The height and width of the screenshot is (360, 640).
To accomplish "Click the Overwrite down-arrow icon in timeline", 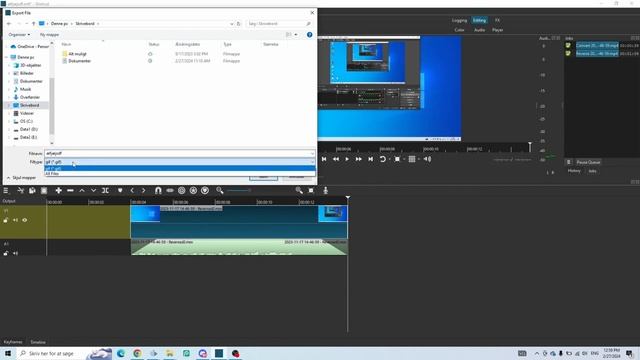I will [x=93, y=190].
